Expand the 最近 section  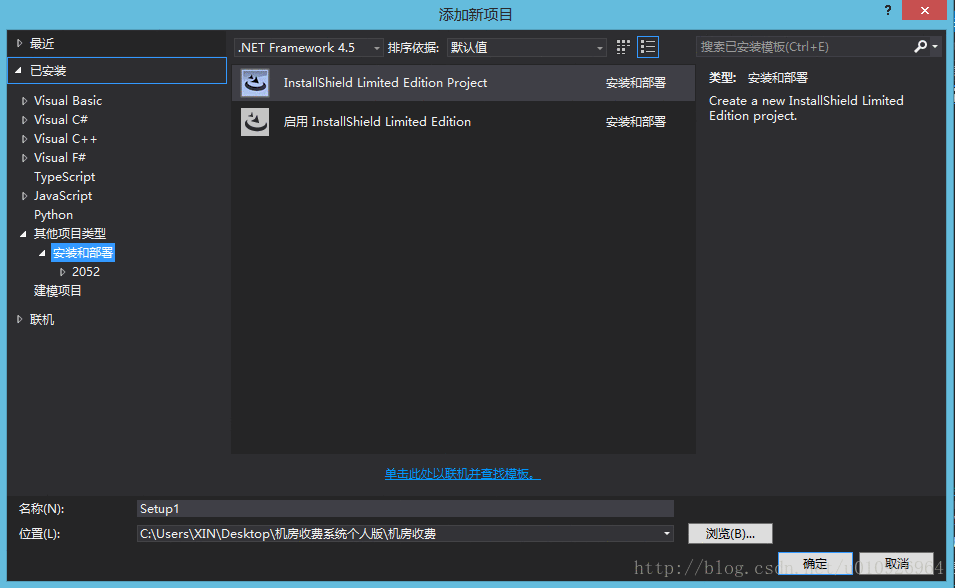[19, 43]
